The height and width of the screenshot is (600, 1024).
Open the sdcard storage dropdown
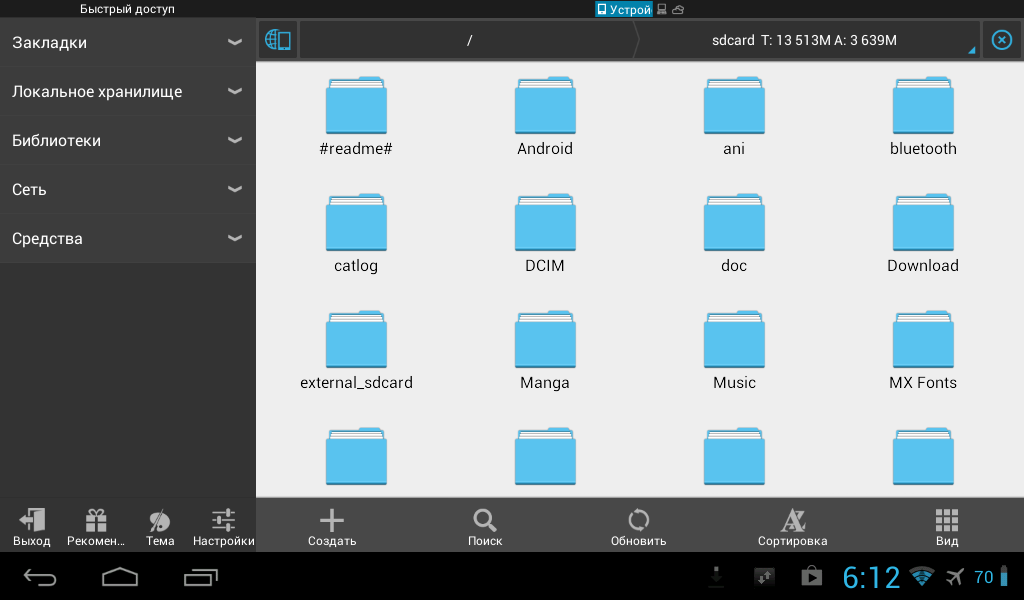tap(808, 40)
